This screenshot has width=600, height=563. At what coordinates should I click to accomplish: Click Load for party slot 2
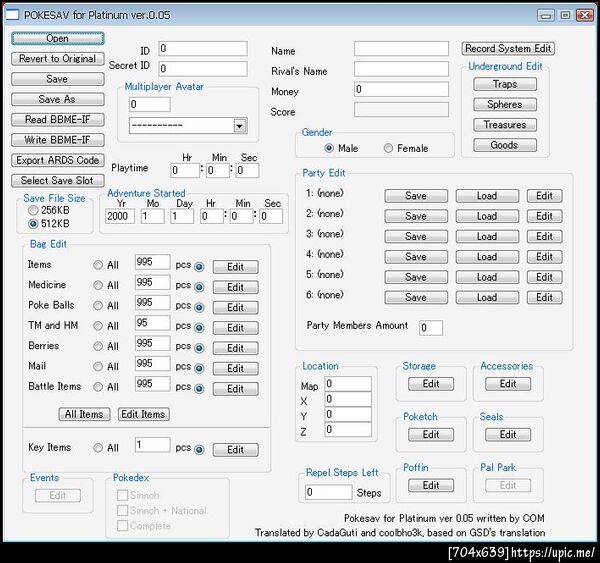click(x=487, y=216)
